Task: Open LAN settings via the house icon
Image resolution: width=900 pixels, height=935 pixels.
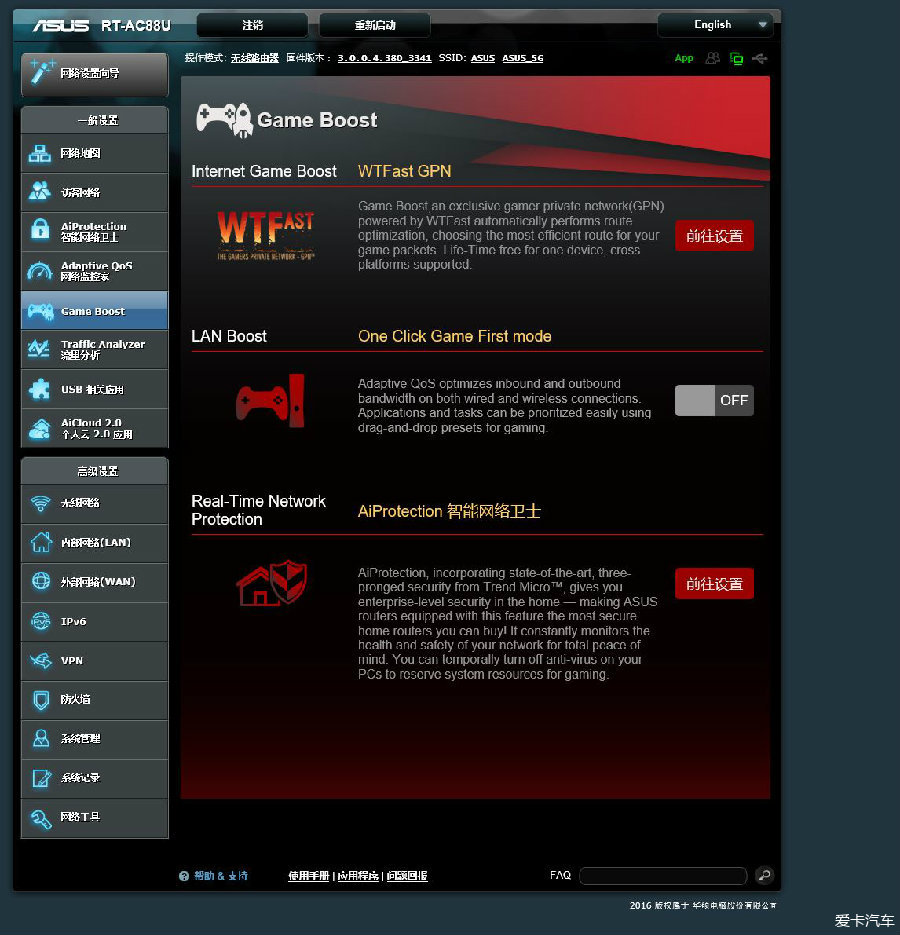Action: point(41,542)
